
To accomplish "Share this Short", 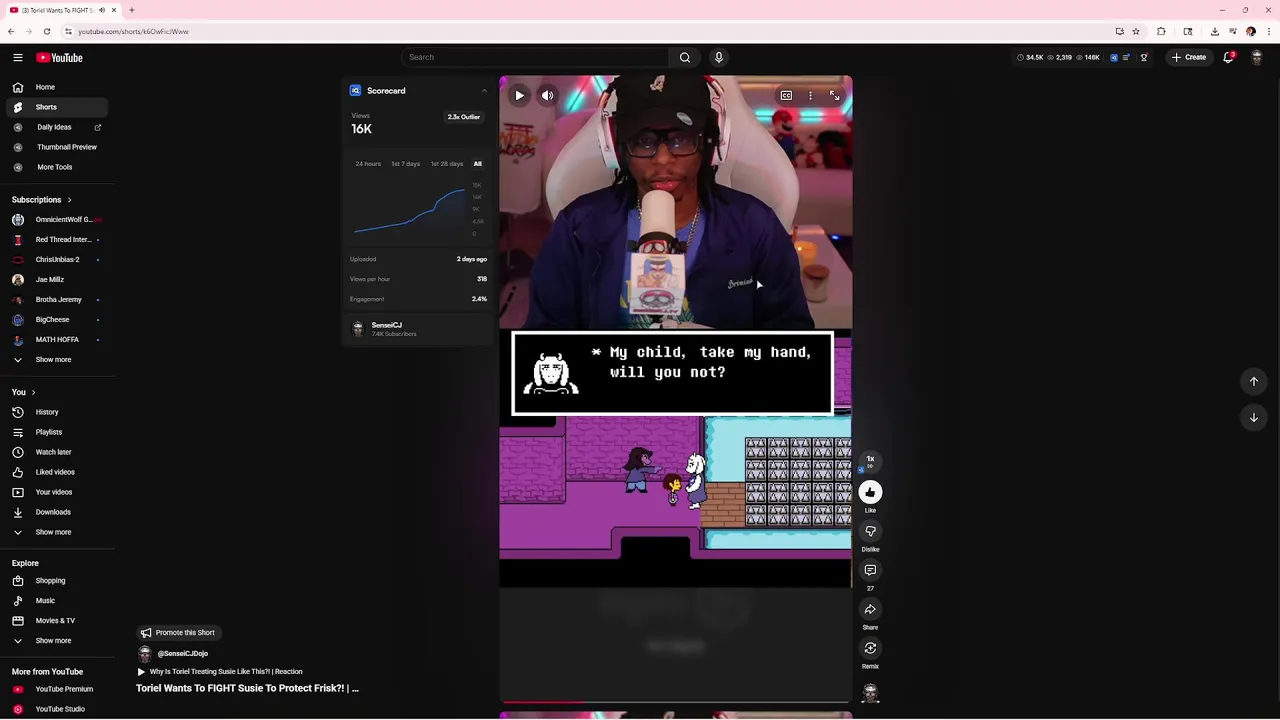I will point(870,609).
